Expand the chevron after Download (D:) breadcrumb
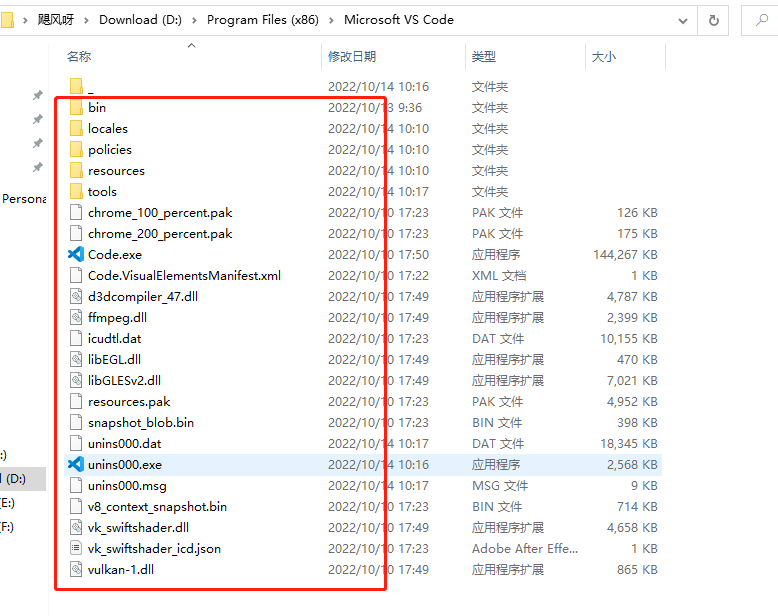The image size is (778, 616). [x=194, y=20]
